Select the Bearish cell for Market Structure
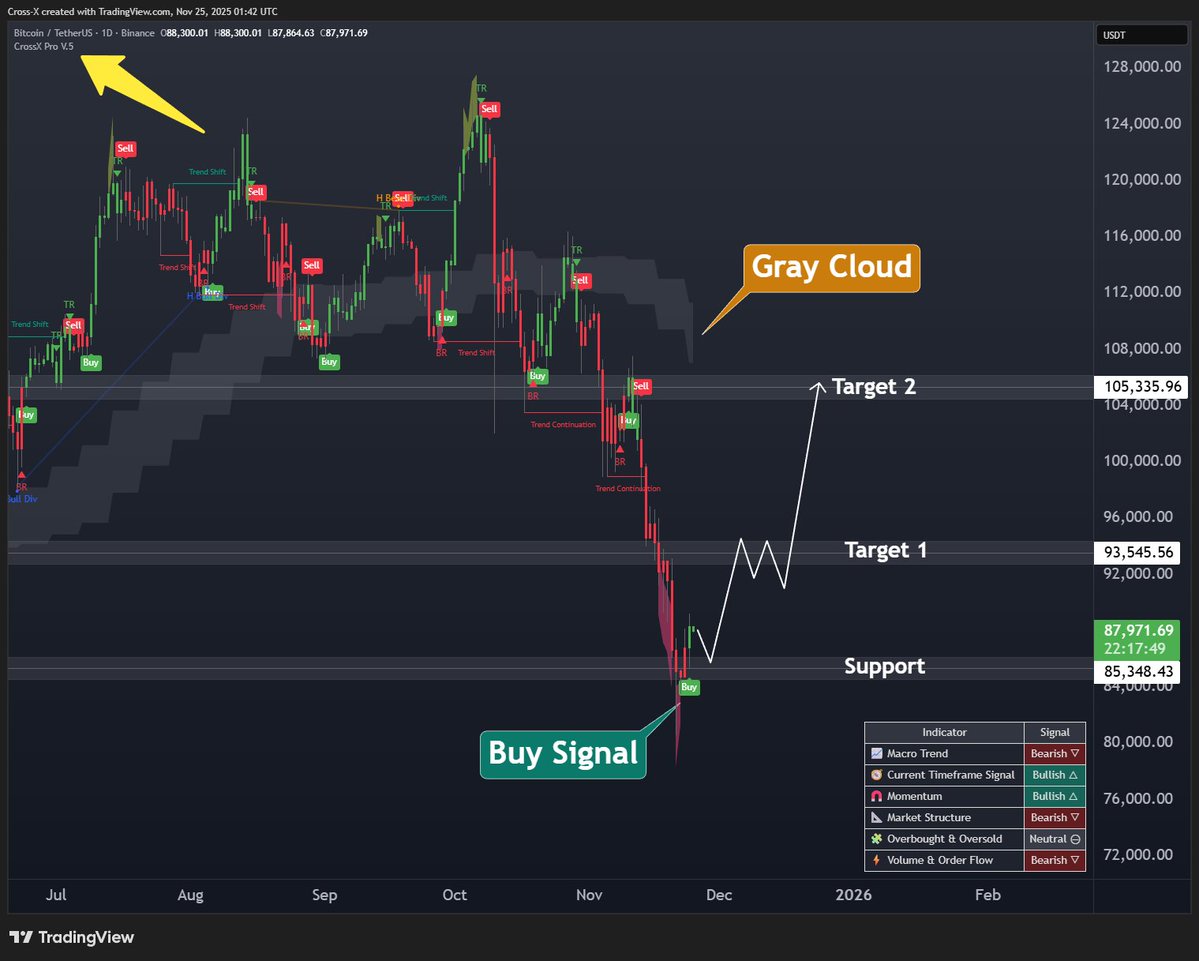This screenshot has height=961, width=1199. [x=1054, y=818]
